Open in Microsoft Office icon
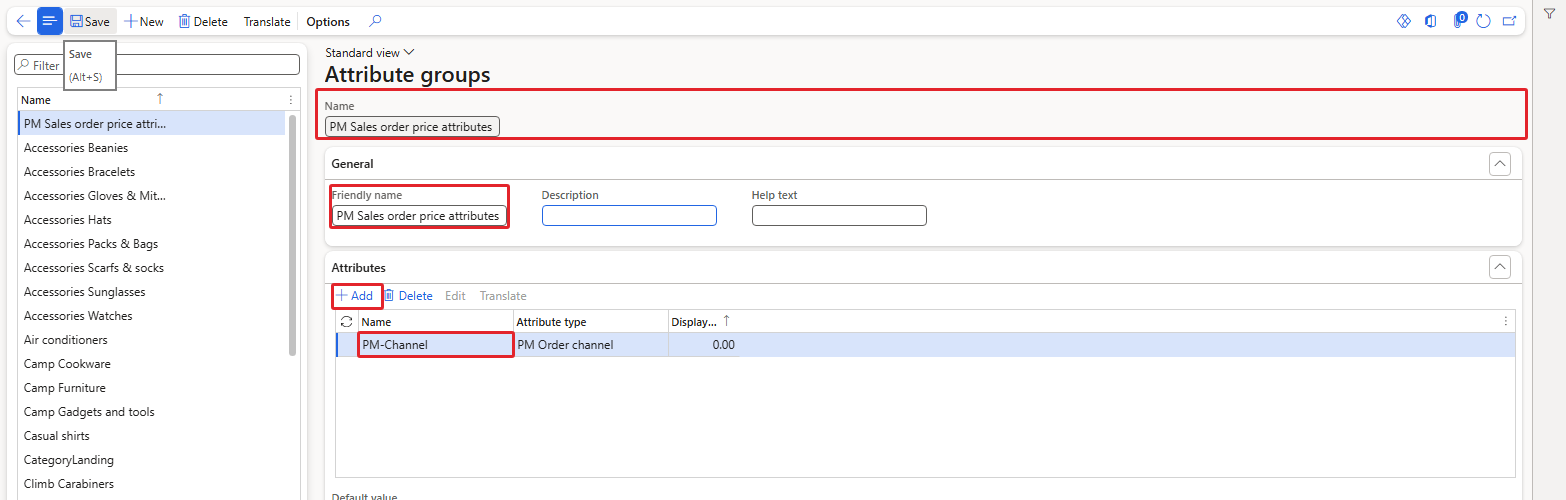The width and height of the screenshot is (1566, 500). tap(1431, 21)
